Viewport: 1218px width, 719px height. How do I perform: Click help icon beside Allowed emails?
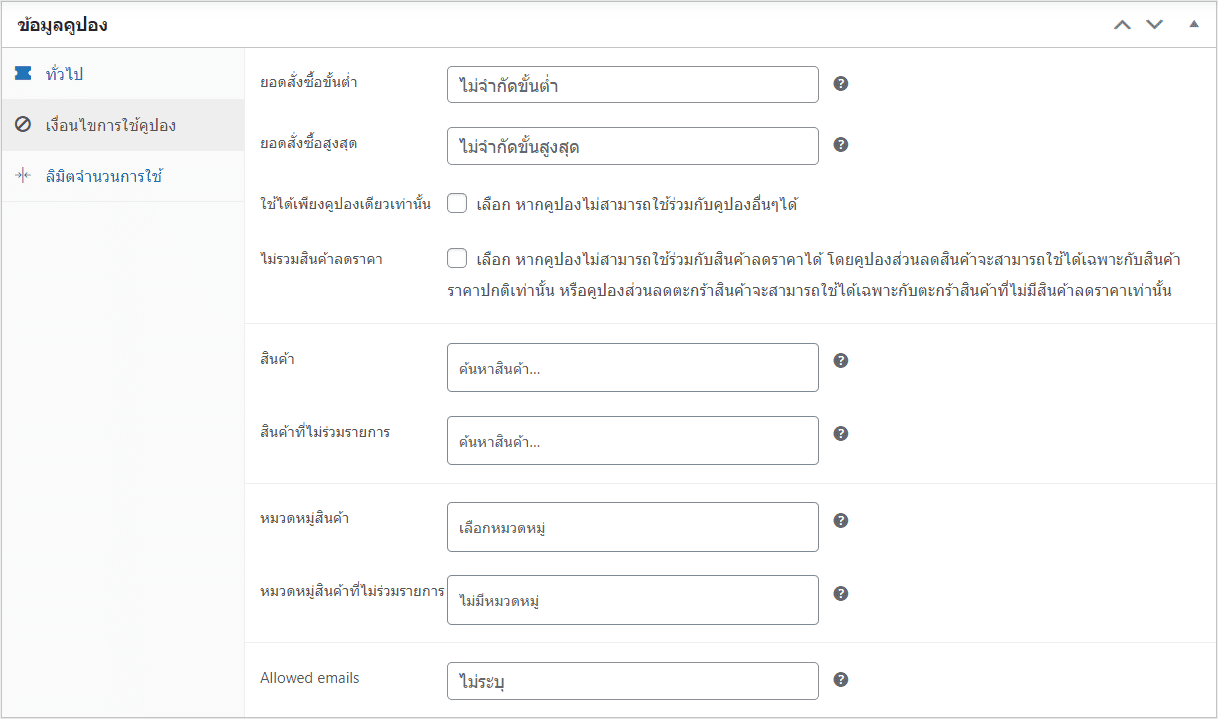(x=841, y=680)
